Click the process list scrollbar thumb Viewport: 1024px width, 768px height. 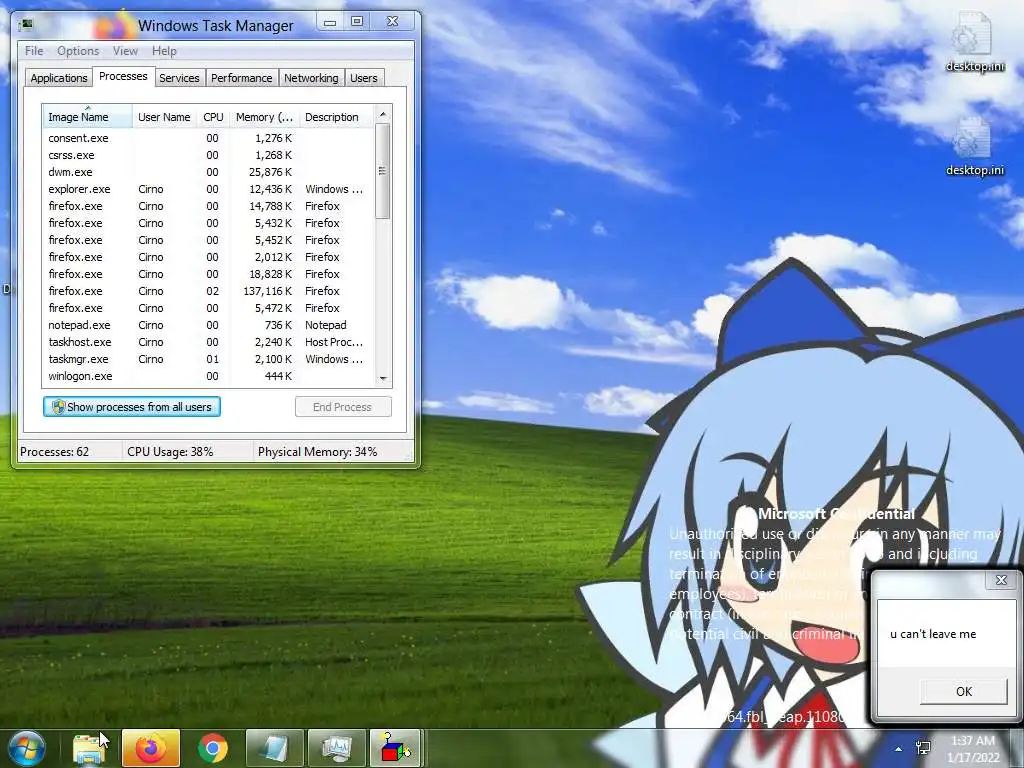click(x=383, y=171)
